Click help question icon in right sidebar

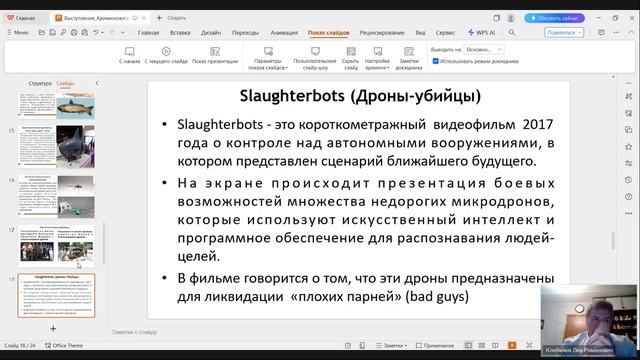coord(629,197)
